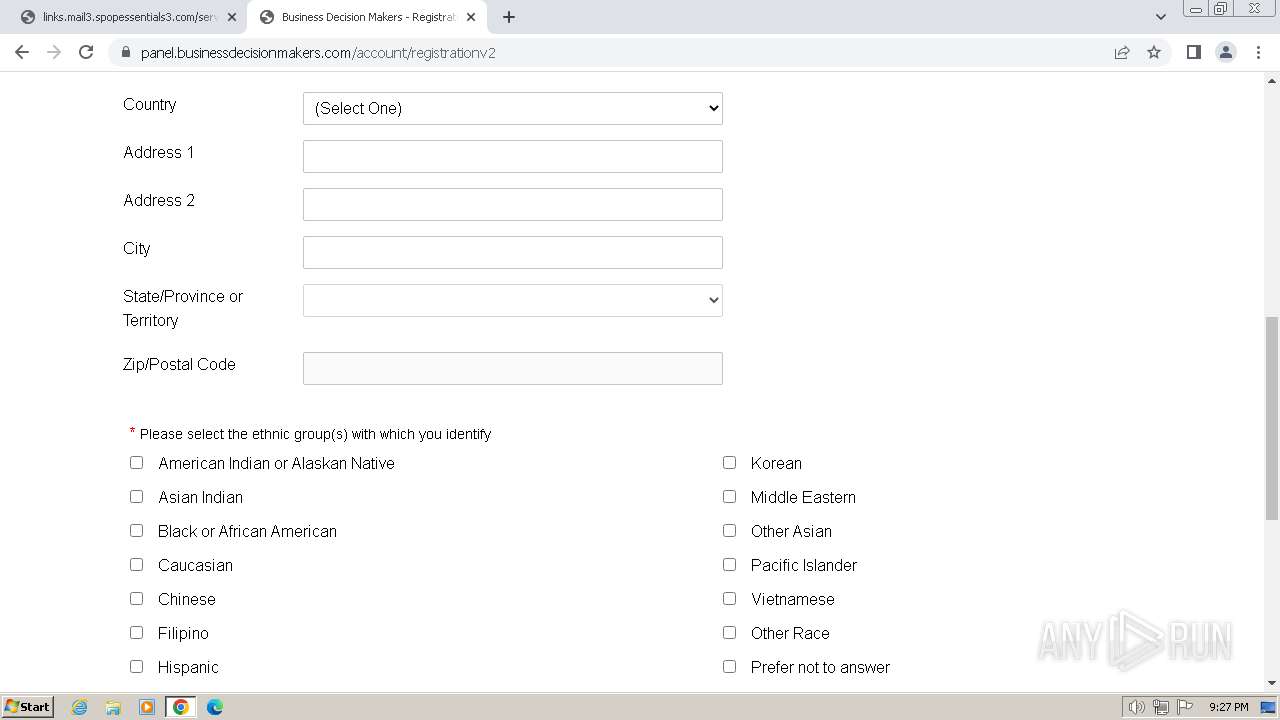Image resolution: width=1280 pixels, height=720 pixels.
Task: Select the Vietnamese checkbox
Action: 729,599
